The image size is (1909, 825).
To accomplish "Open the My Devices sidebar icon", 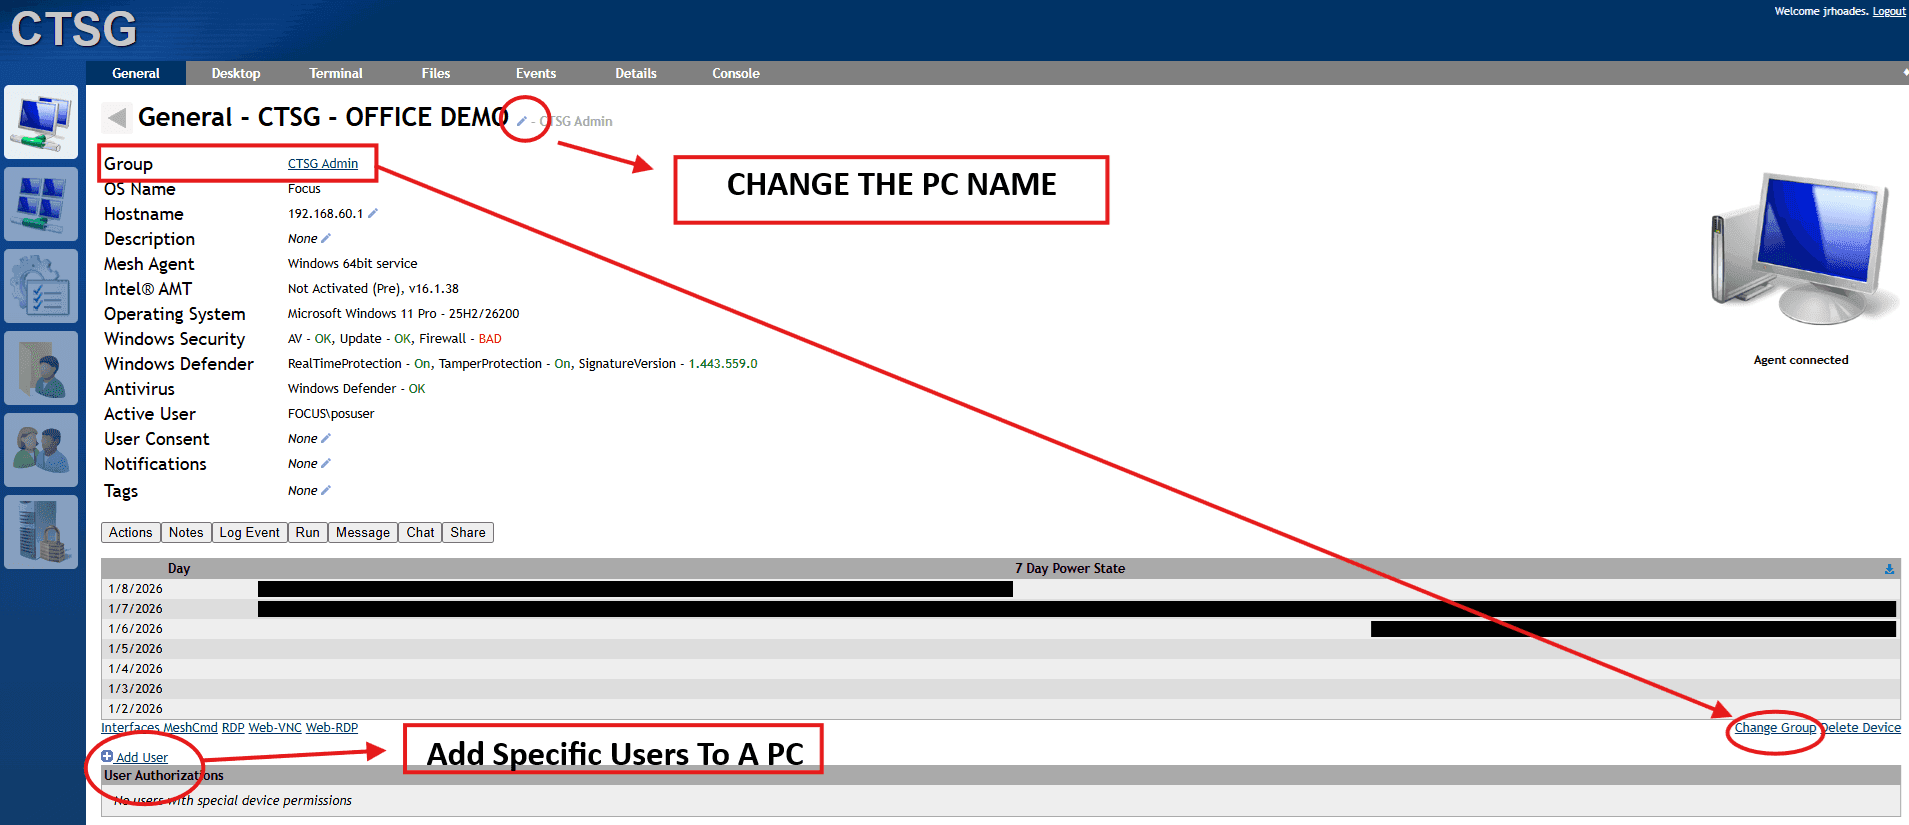I will point(41,122).
